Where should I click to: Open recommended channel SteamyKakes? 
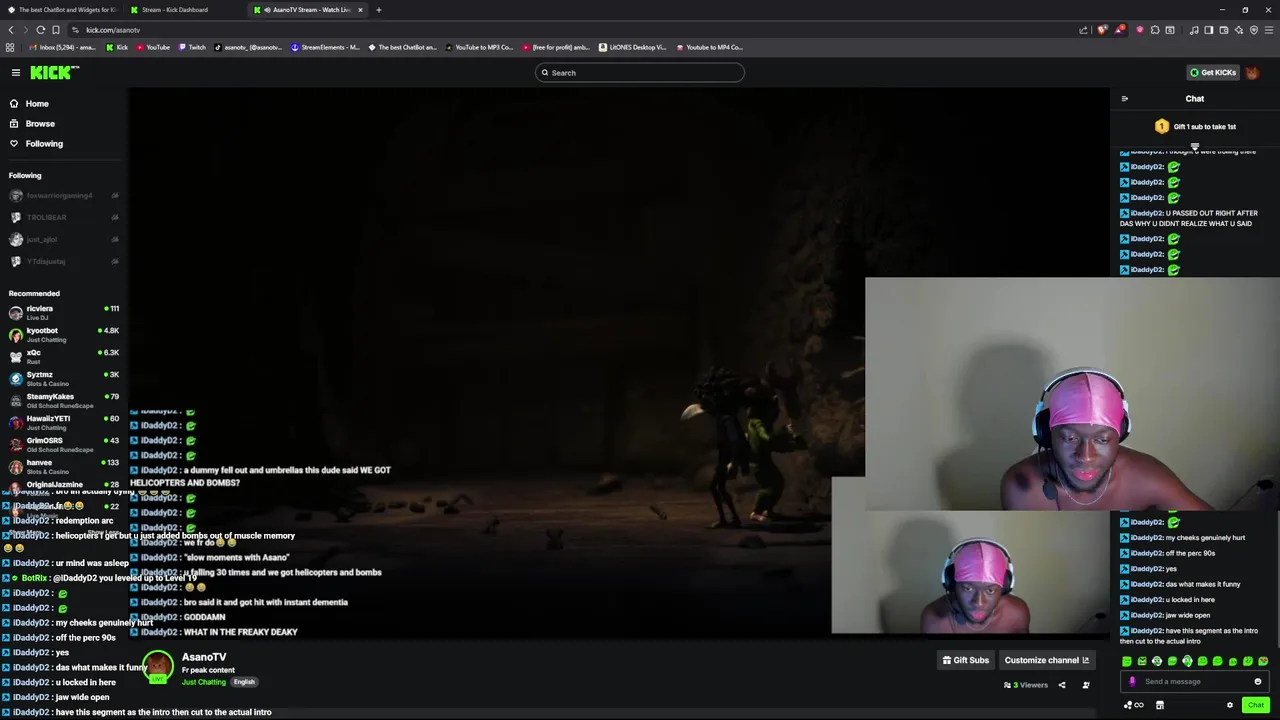point(63,400)
